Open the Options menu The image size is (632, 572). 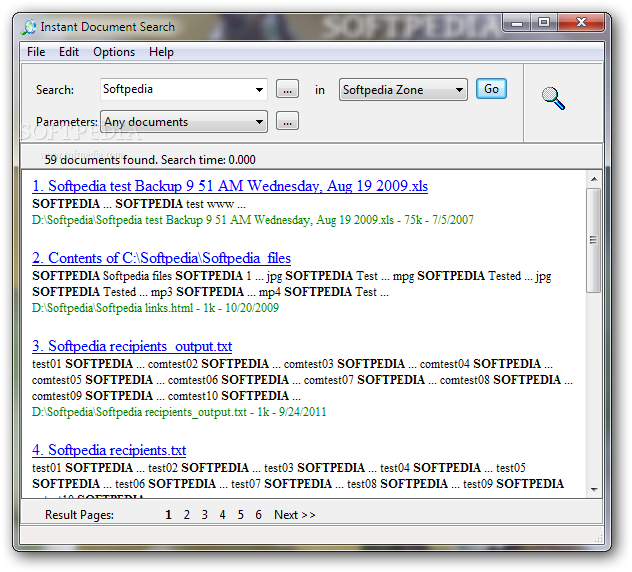tap(114, 52)
